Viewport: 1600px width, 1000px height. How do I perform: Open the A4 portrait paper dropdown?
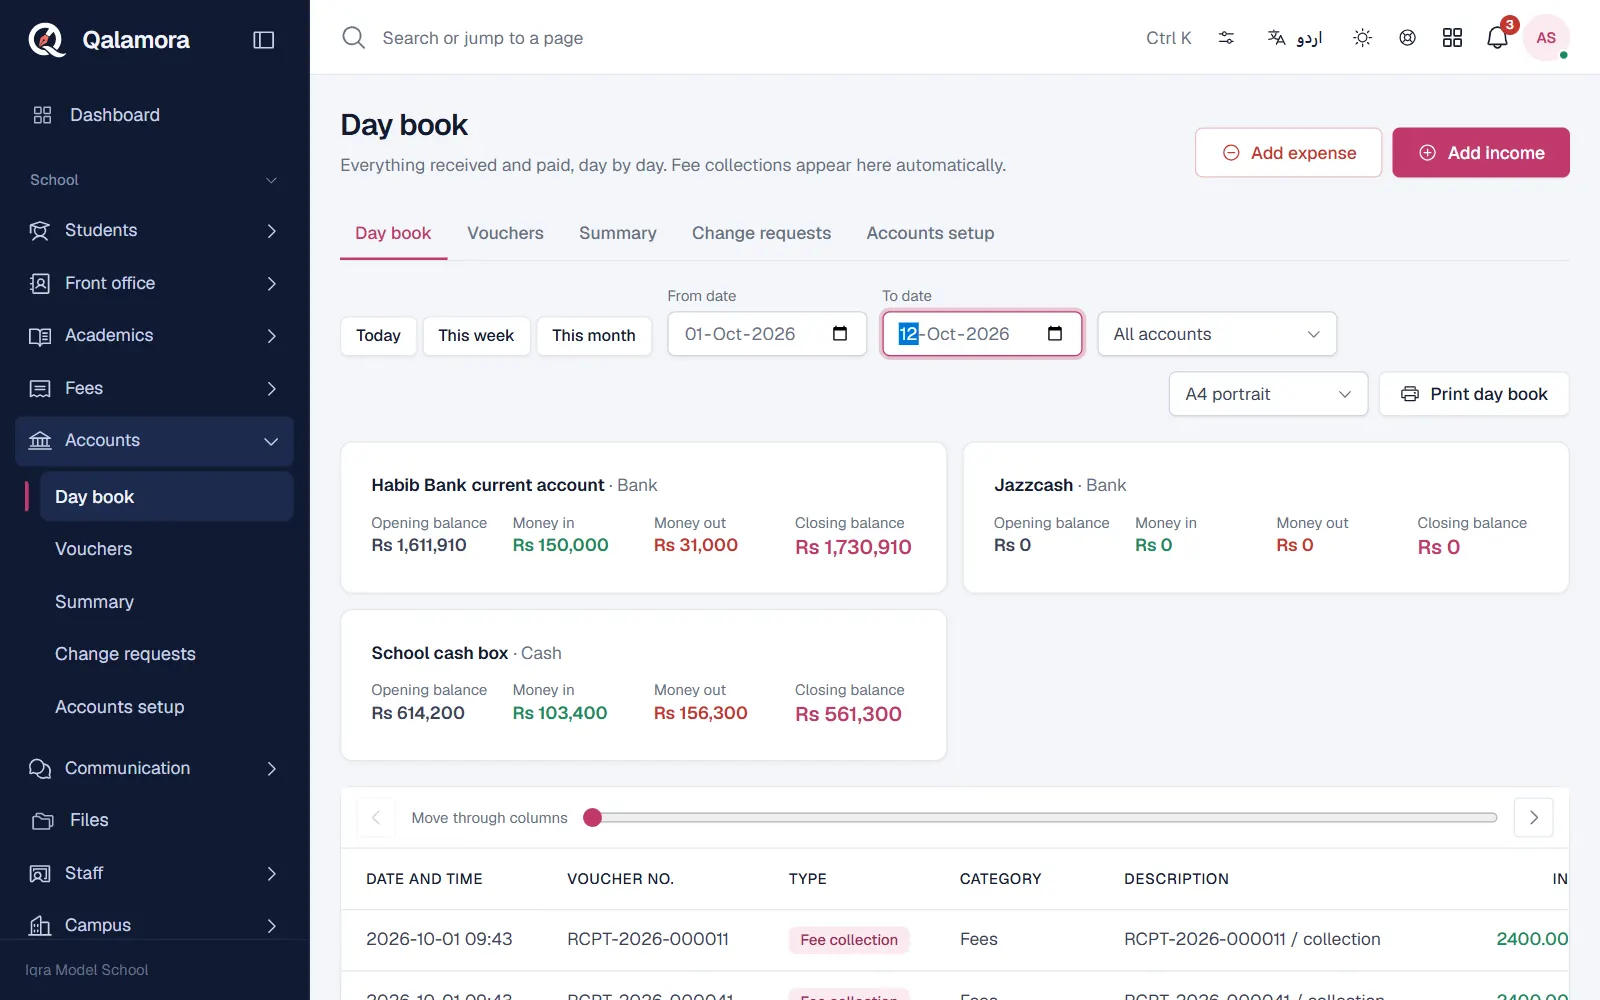tap(1268, 394)
